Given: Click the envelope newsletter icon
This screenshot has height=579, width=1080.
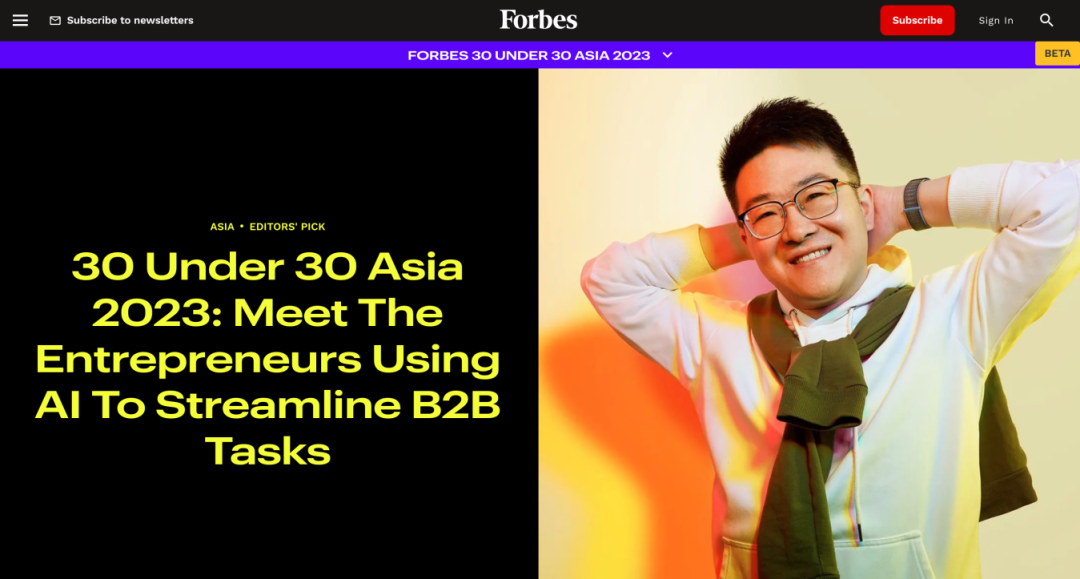Looking at the screenshot, I should click(x=55, y=21).
